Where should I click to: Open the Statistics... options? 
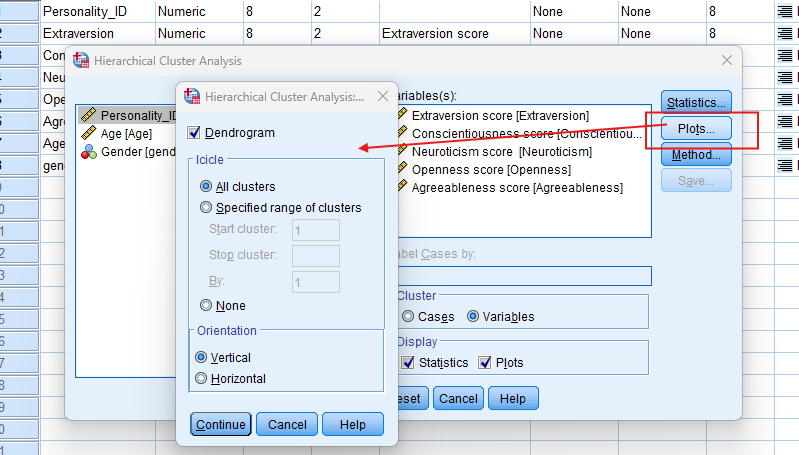[697, 102]
